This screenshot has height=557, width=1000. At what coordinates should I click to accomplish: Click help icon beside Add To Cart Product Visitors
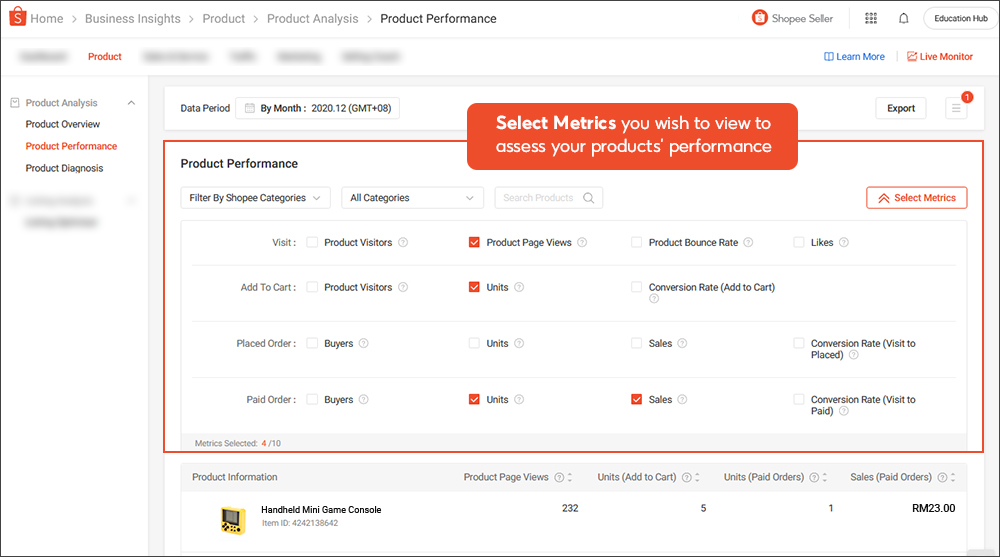coord(403,287)
